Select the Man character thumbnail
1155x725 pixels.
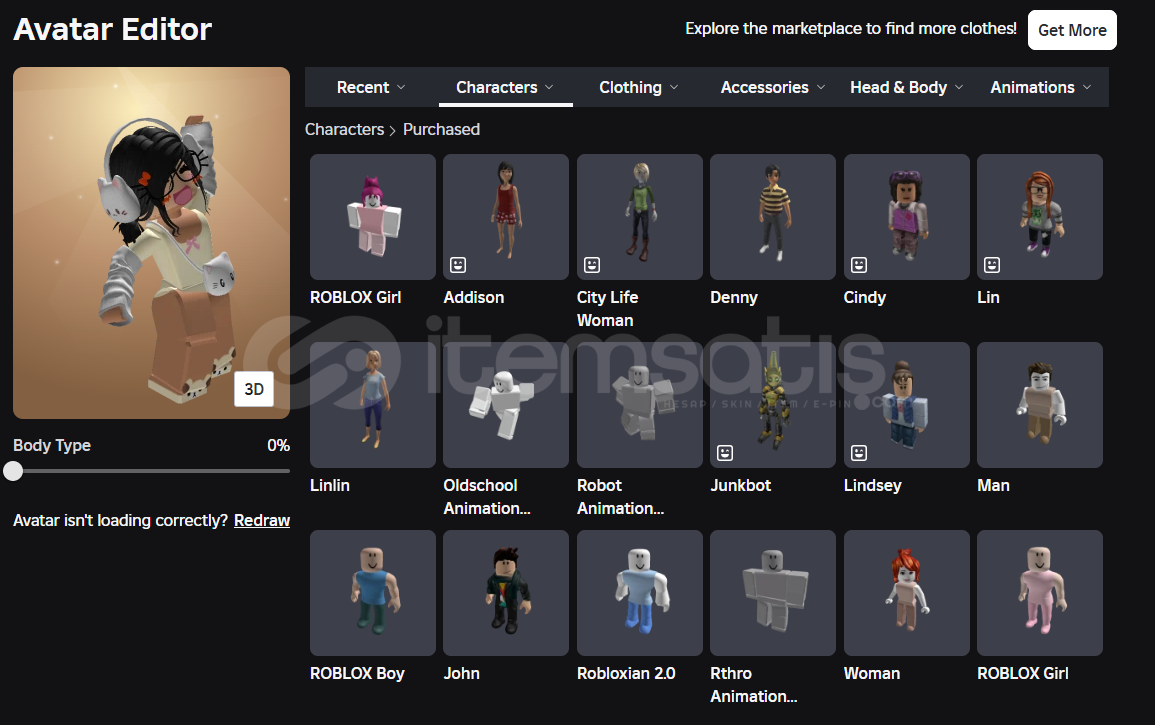pos(1039,405)
